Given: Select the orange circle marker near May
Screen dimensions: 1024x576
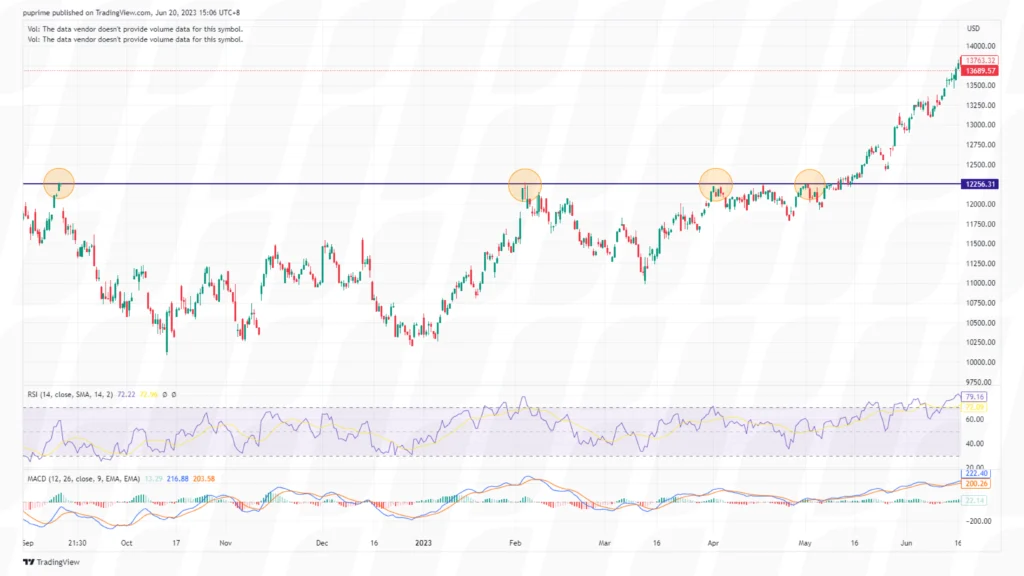Looking at the screenshot, I should pos(811,184).
